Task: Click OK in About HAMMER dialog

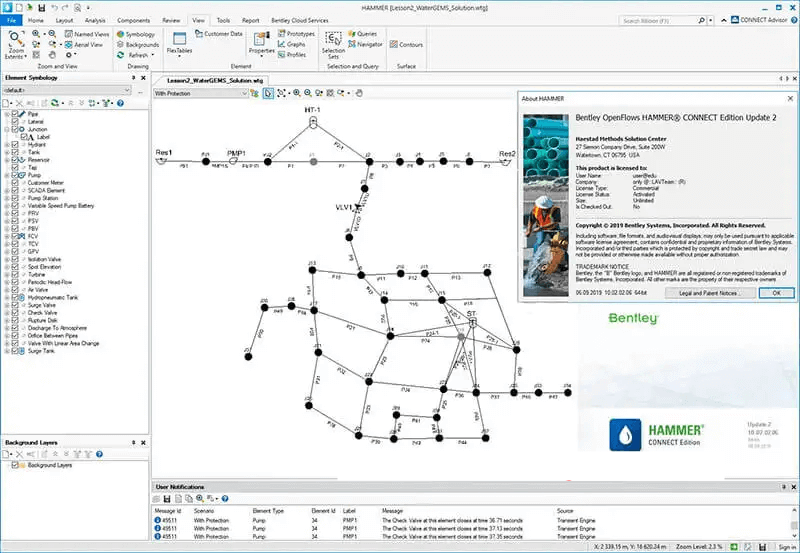Action: point(776,293)
